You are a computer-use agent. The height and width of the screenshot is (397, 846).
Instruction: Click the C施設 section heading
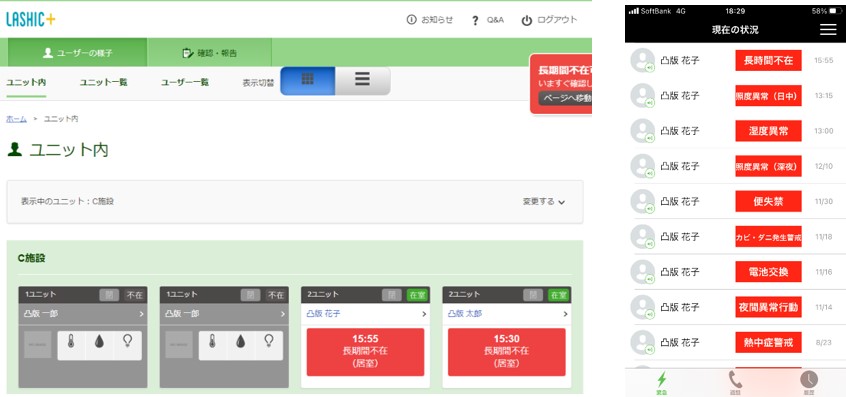[32, 258]
